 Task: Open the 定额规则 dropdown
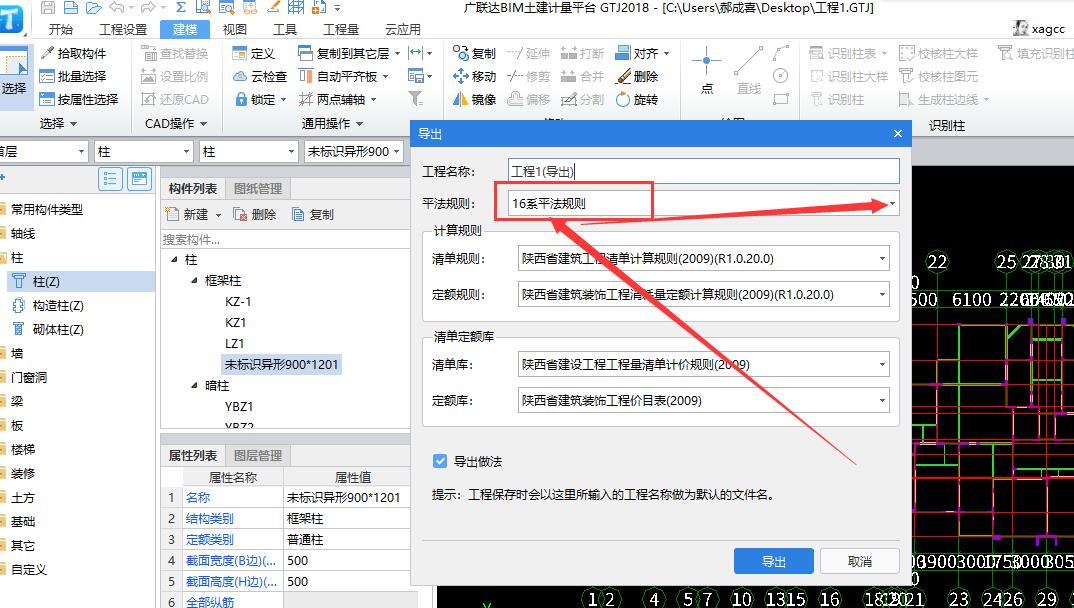[882, 294]
